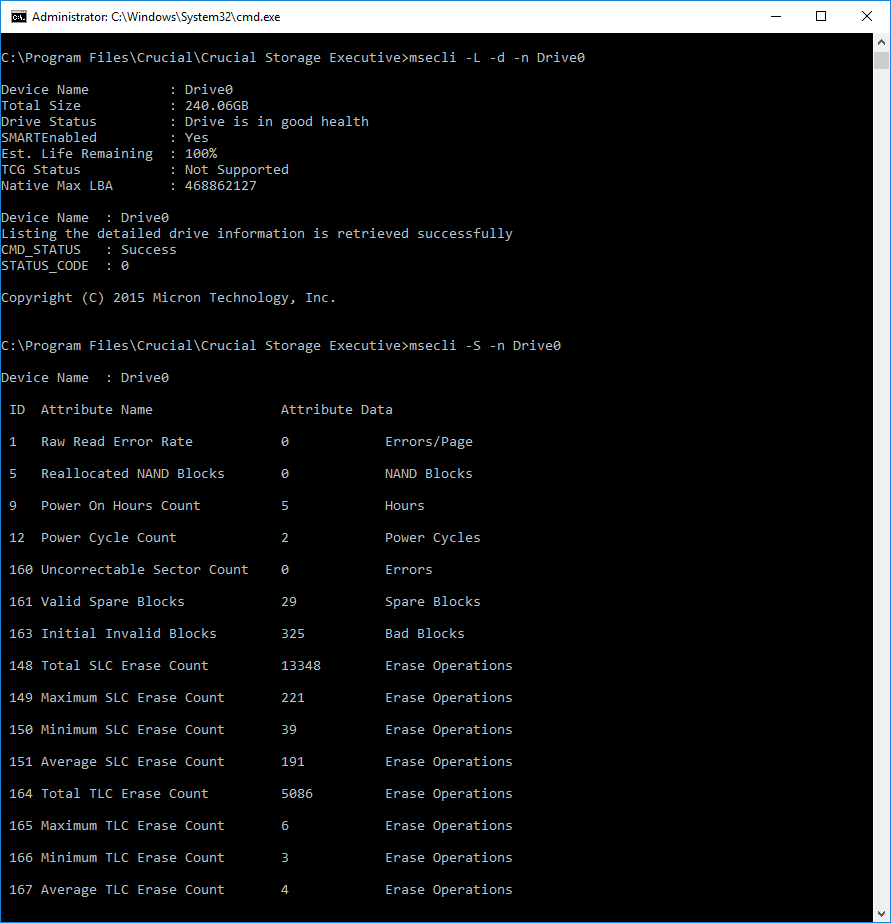891x923 pixels.
Task: Click the 'Drive is in good health' status
Action: 277,122
